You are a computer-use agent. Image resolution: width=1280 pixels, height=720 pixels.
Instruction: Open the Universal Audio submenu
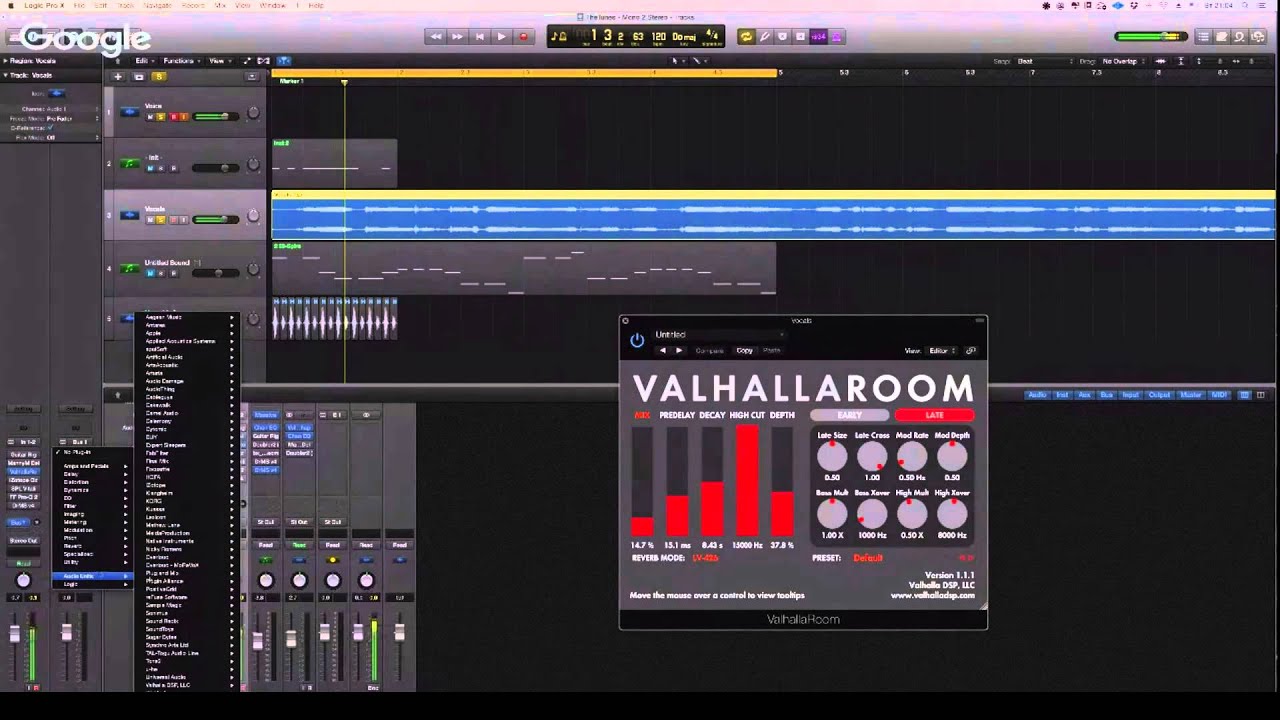[189, 677]
